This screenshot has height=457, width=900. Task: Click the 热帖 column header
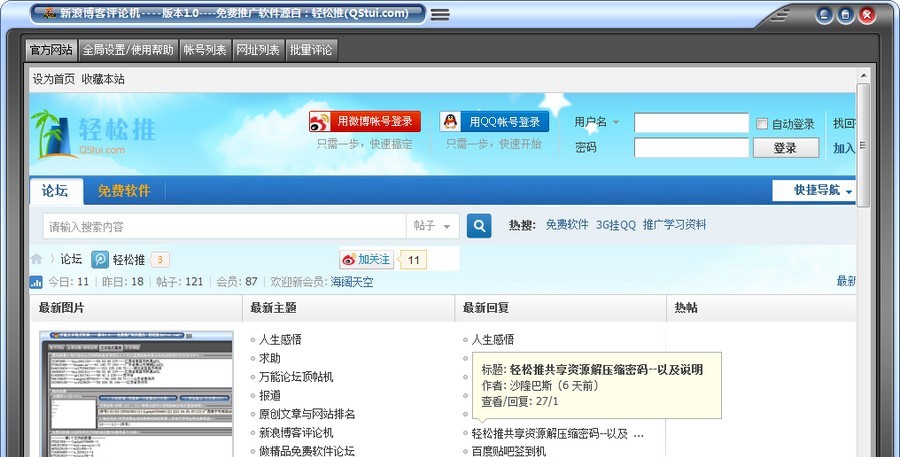686,308
